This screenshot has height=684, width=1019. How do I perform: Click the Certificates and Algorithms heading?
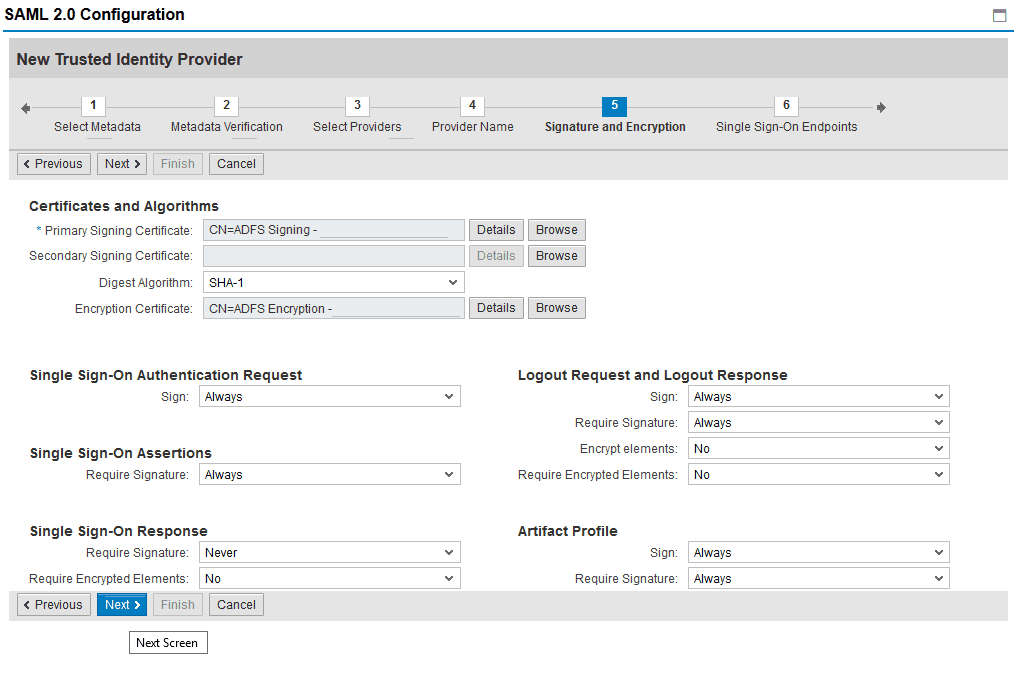pos(123,206)
